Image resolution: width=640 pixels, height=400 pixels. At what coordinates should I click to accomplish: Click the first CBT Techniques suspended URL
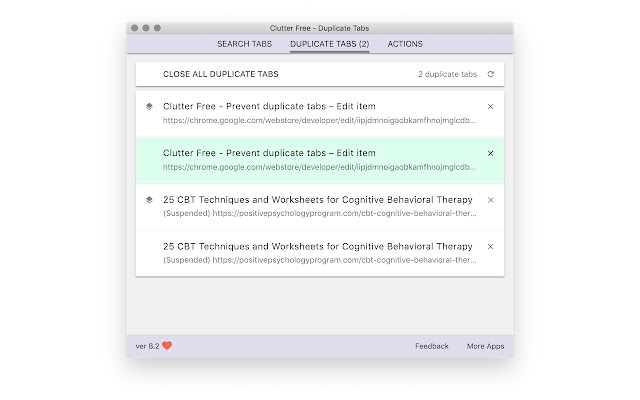pyautogui.click(x=320, y=213)
